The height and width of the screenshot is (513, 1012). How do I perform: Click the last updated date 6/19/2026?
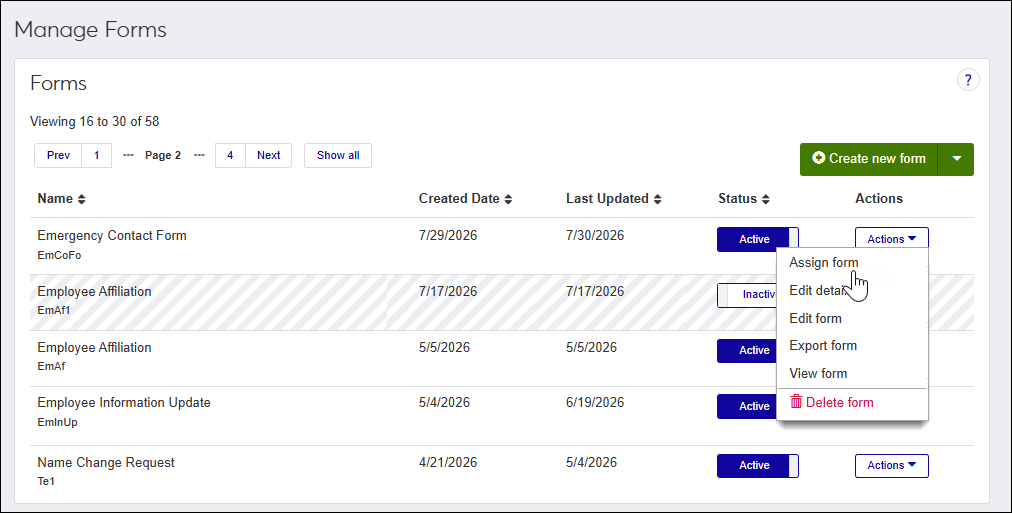click(595, 403)
